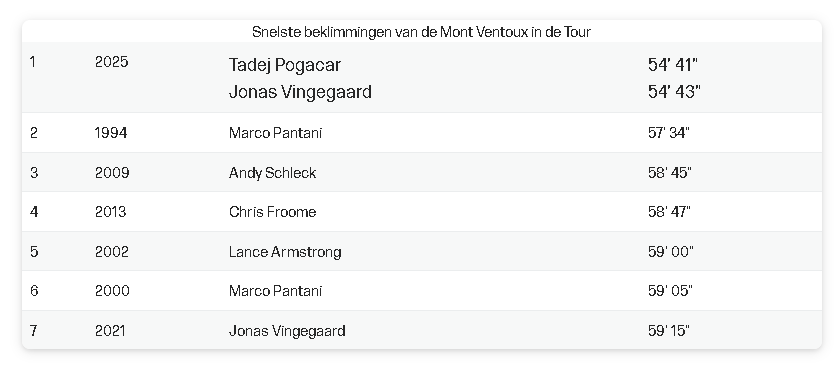Click the year 2013 cell
This screenshot has width=840, height=372.
(110, 212)
